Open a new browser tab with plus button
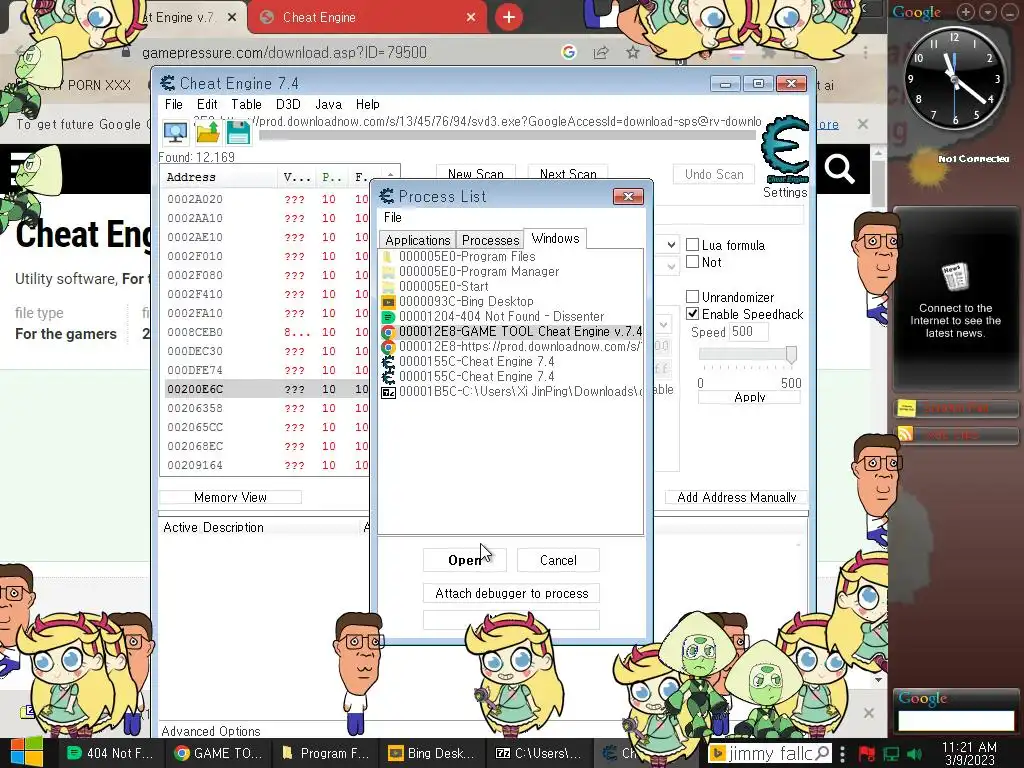Image resolution: width=1024 pixels, height=768 pixels. point(509,17)
